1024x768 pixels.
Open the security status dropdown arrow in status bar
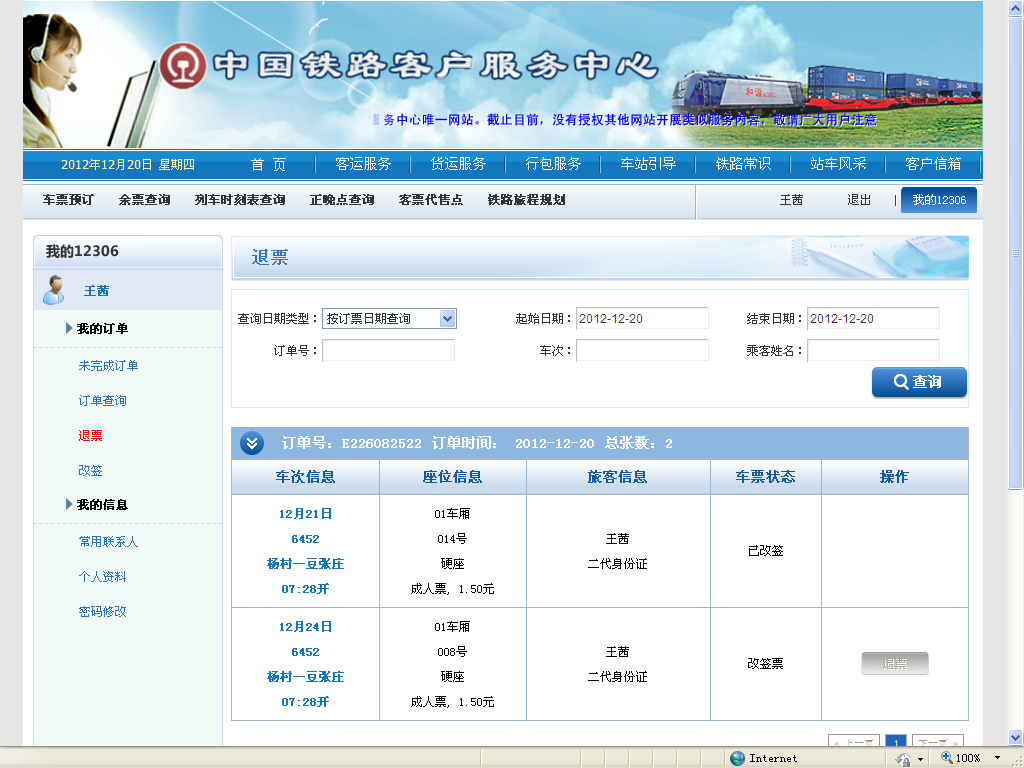(x=920, y=759)
